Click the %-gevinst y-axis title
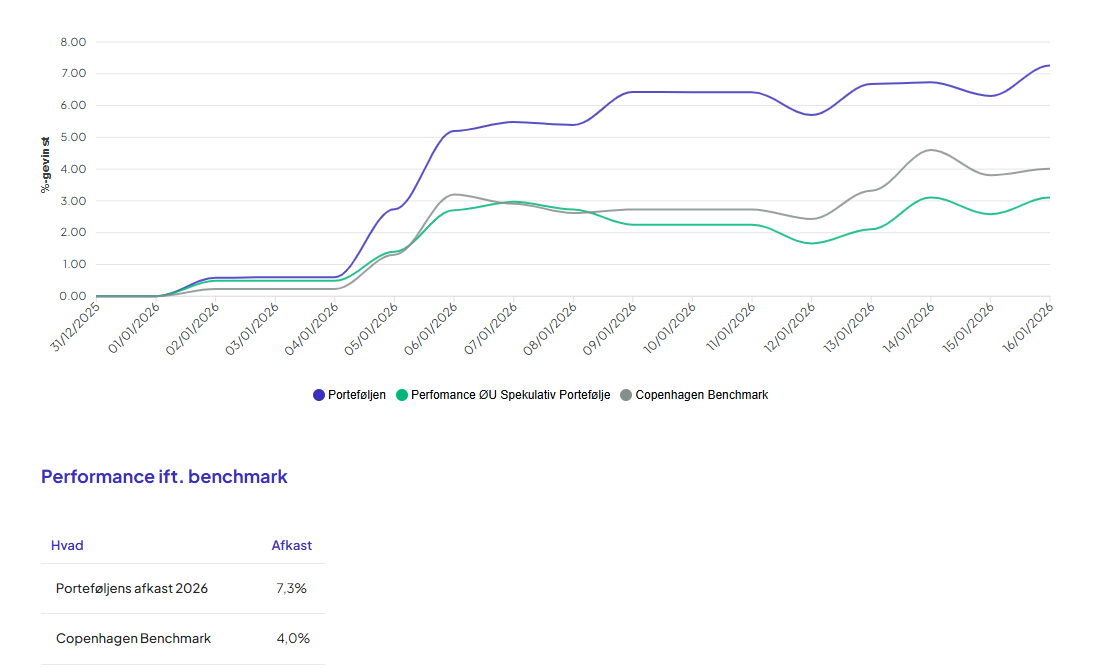The image size is (1110, 668). click(45, 164)
